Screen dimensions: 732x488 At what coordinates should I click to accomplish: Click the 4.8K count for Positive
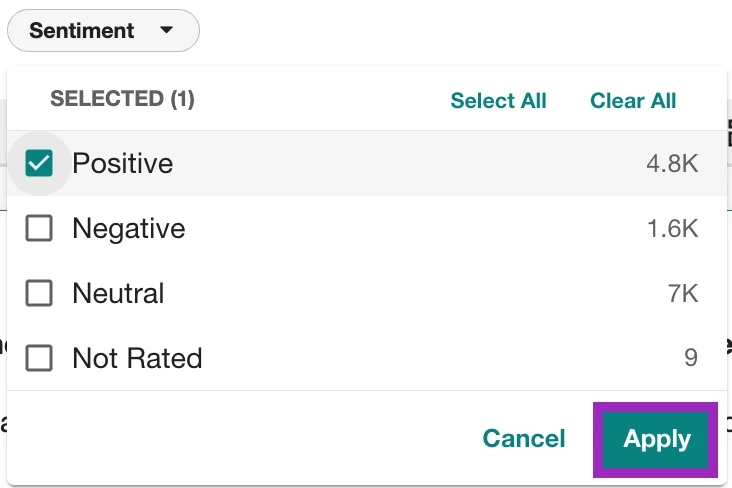672,164
